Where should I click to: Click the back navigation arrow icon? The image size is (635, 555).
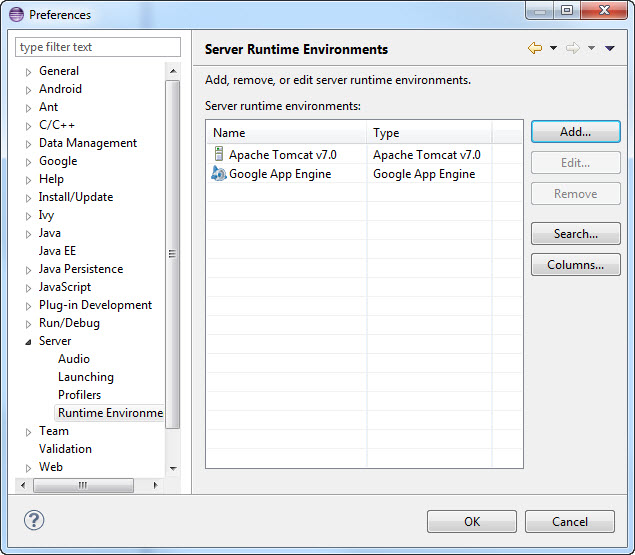coord(535,48)
